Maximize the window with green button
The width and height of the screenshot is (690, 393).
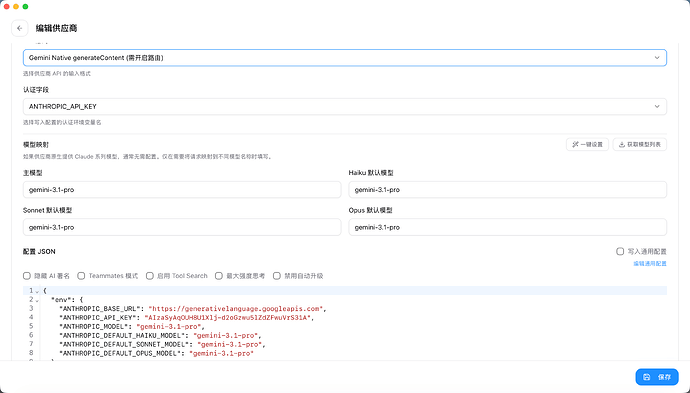pos(26,6)
